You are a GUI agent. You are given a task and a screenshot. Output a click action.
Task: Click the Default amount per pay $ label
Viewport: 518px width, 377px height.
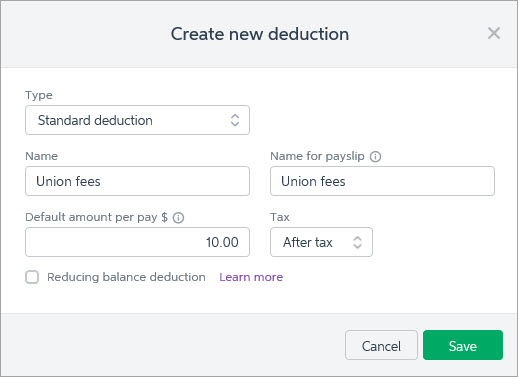click(x=96, y=217)
